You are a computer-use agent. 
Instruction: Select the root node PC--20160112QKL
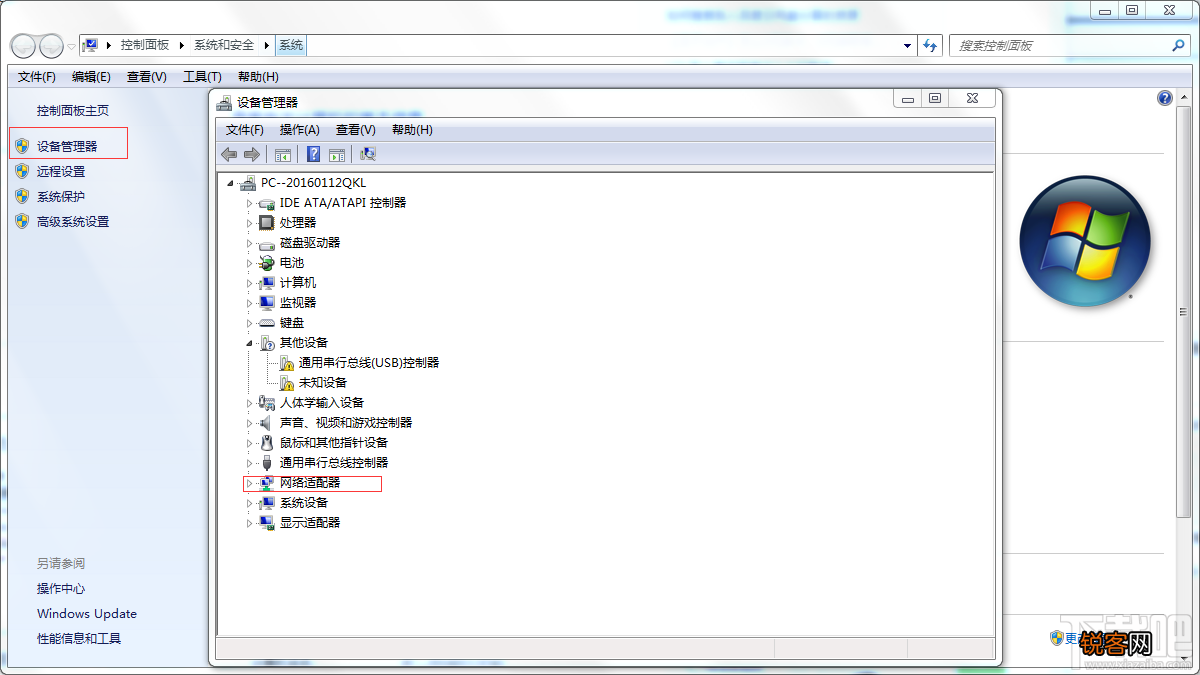314,183
